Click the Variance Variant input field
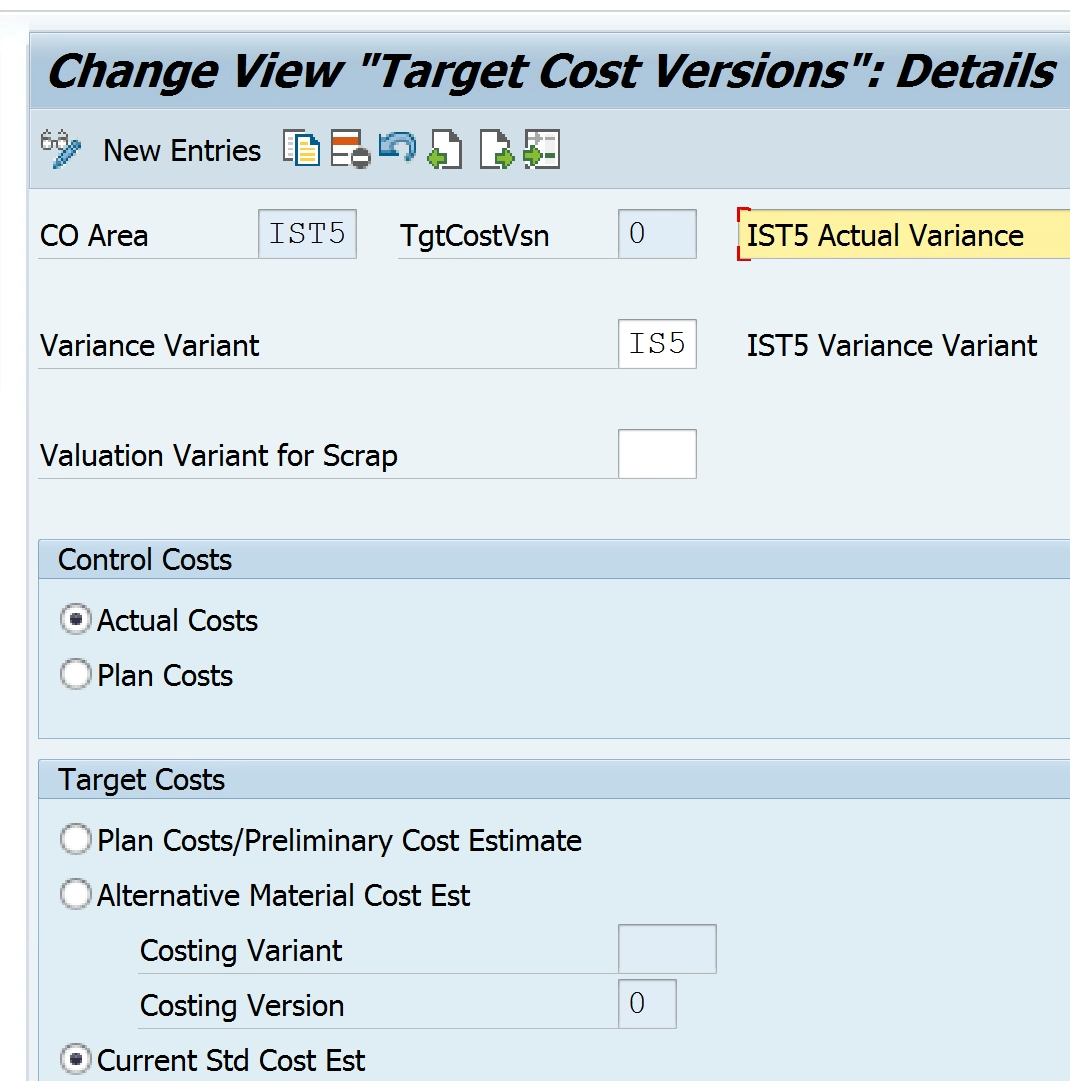The height and width of the screenshot is (1081, 1070). pos(657,345)
